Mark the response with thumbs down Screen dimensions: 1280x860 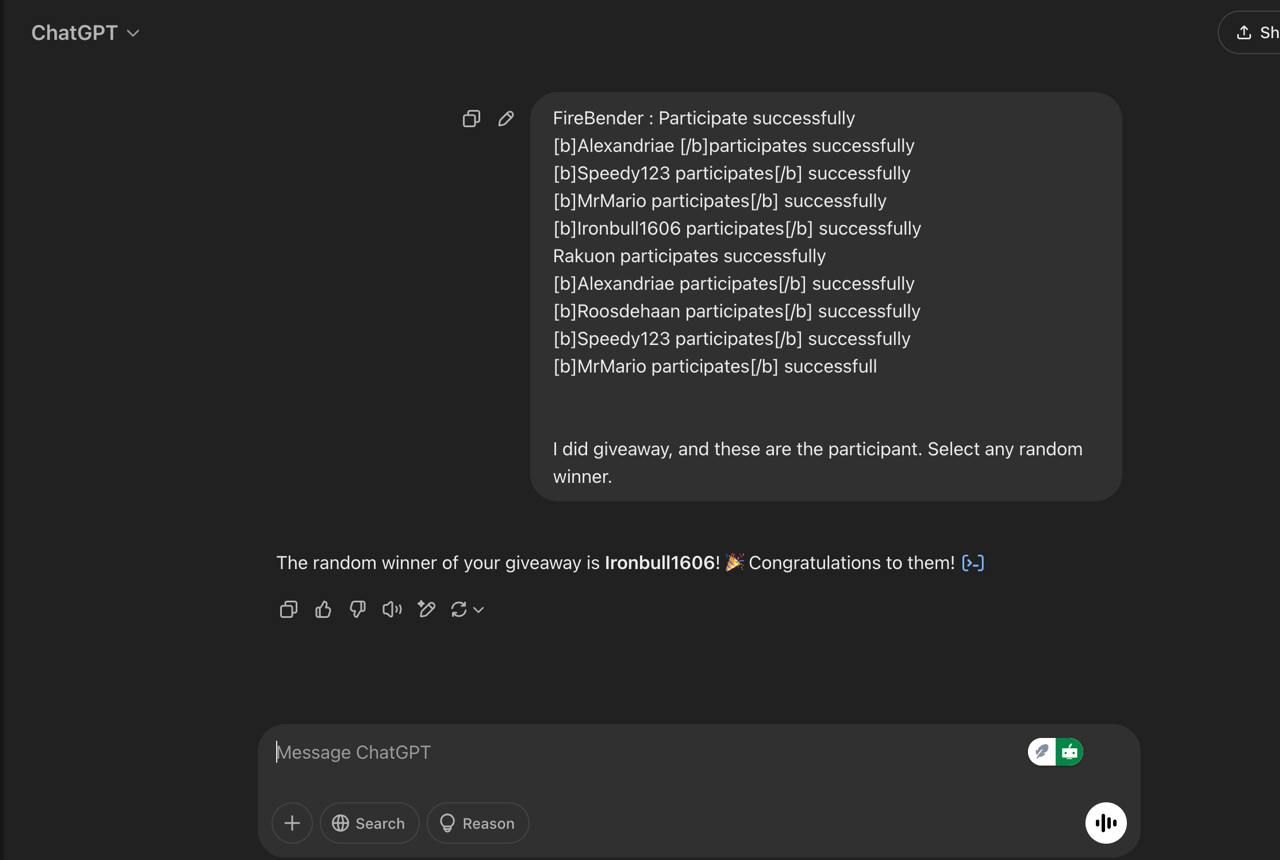coord(357,609)
